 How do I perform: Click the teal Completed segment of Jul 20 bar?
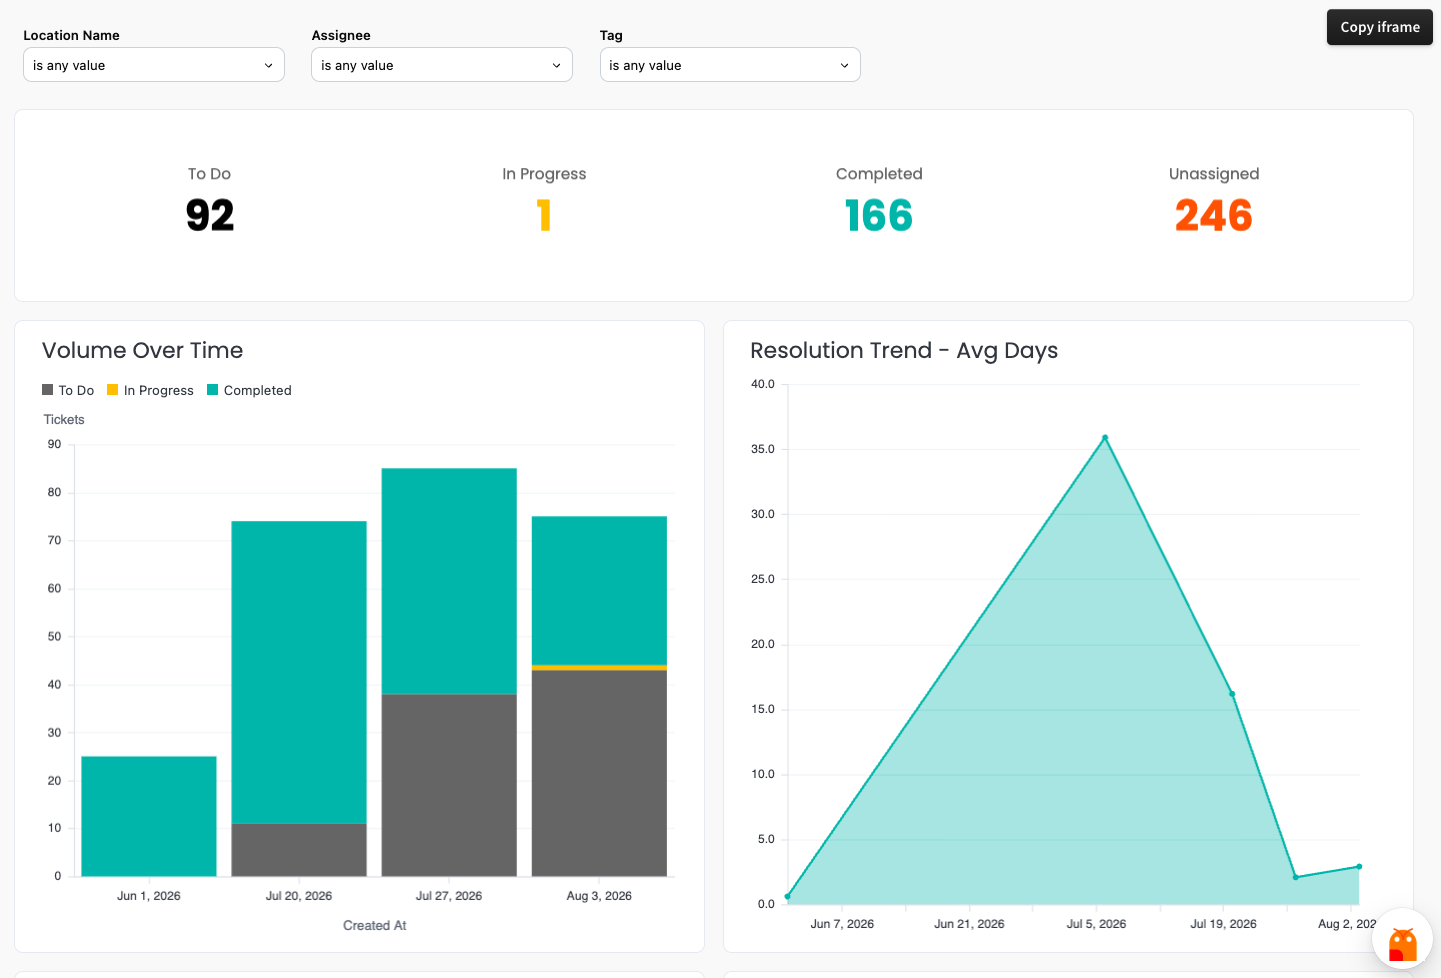pos(299,672)
